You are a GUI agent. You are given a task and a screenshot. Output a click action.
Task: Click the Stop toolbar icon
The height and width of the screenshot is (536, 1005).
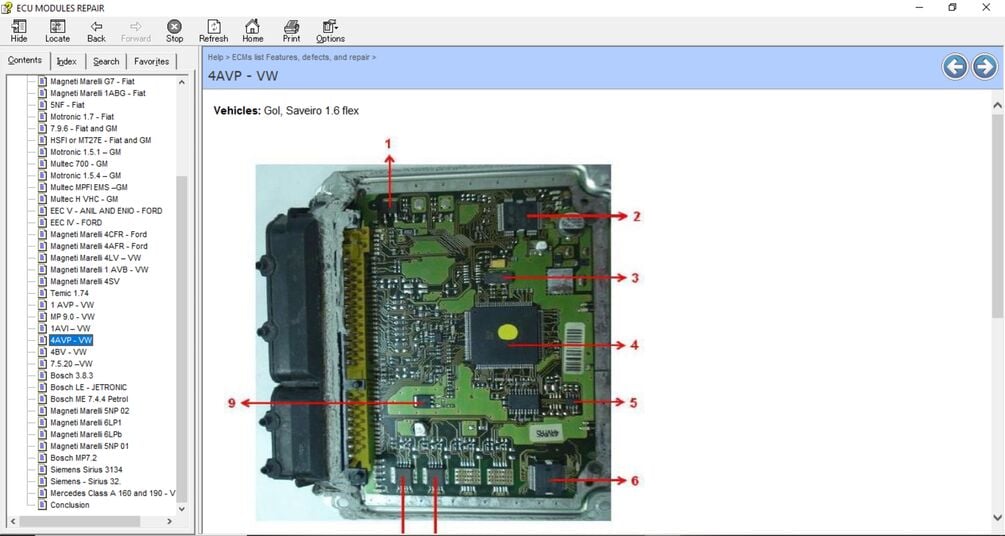(x=174, y=26)
